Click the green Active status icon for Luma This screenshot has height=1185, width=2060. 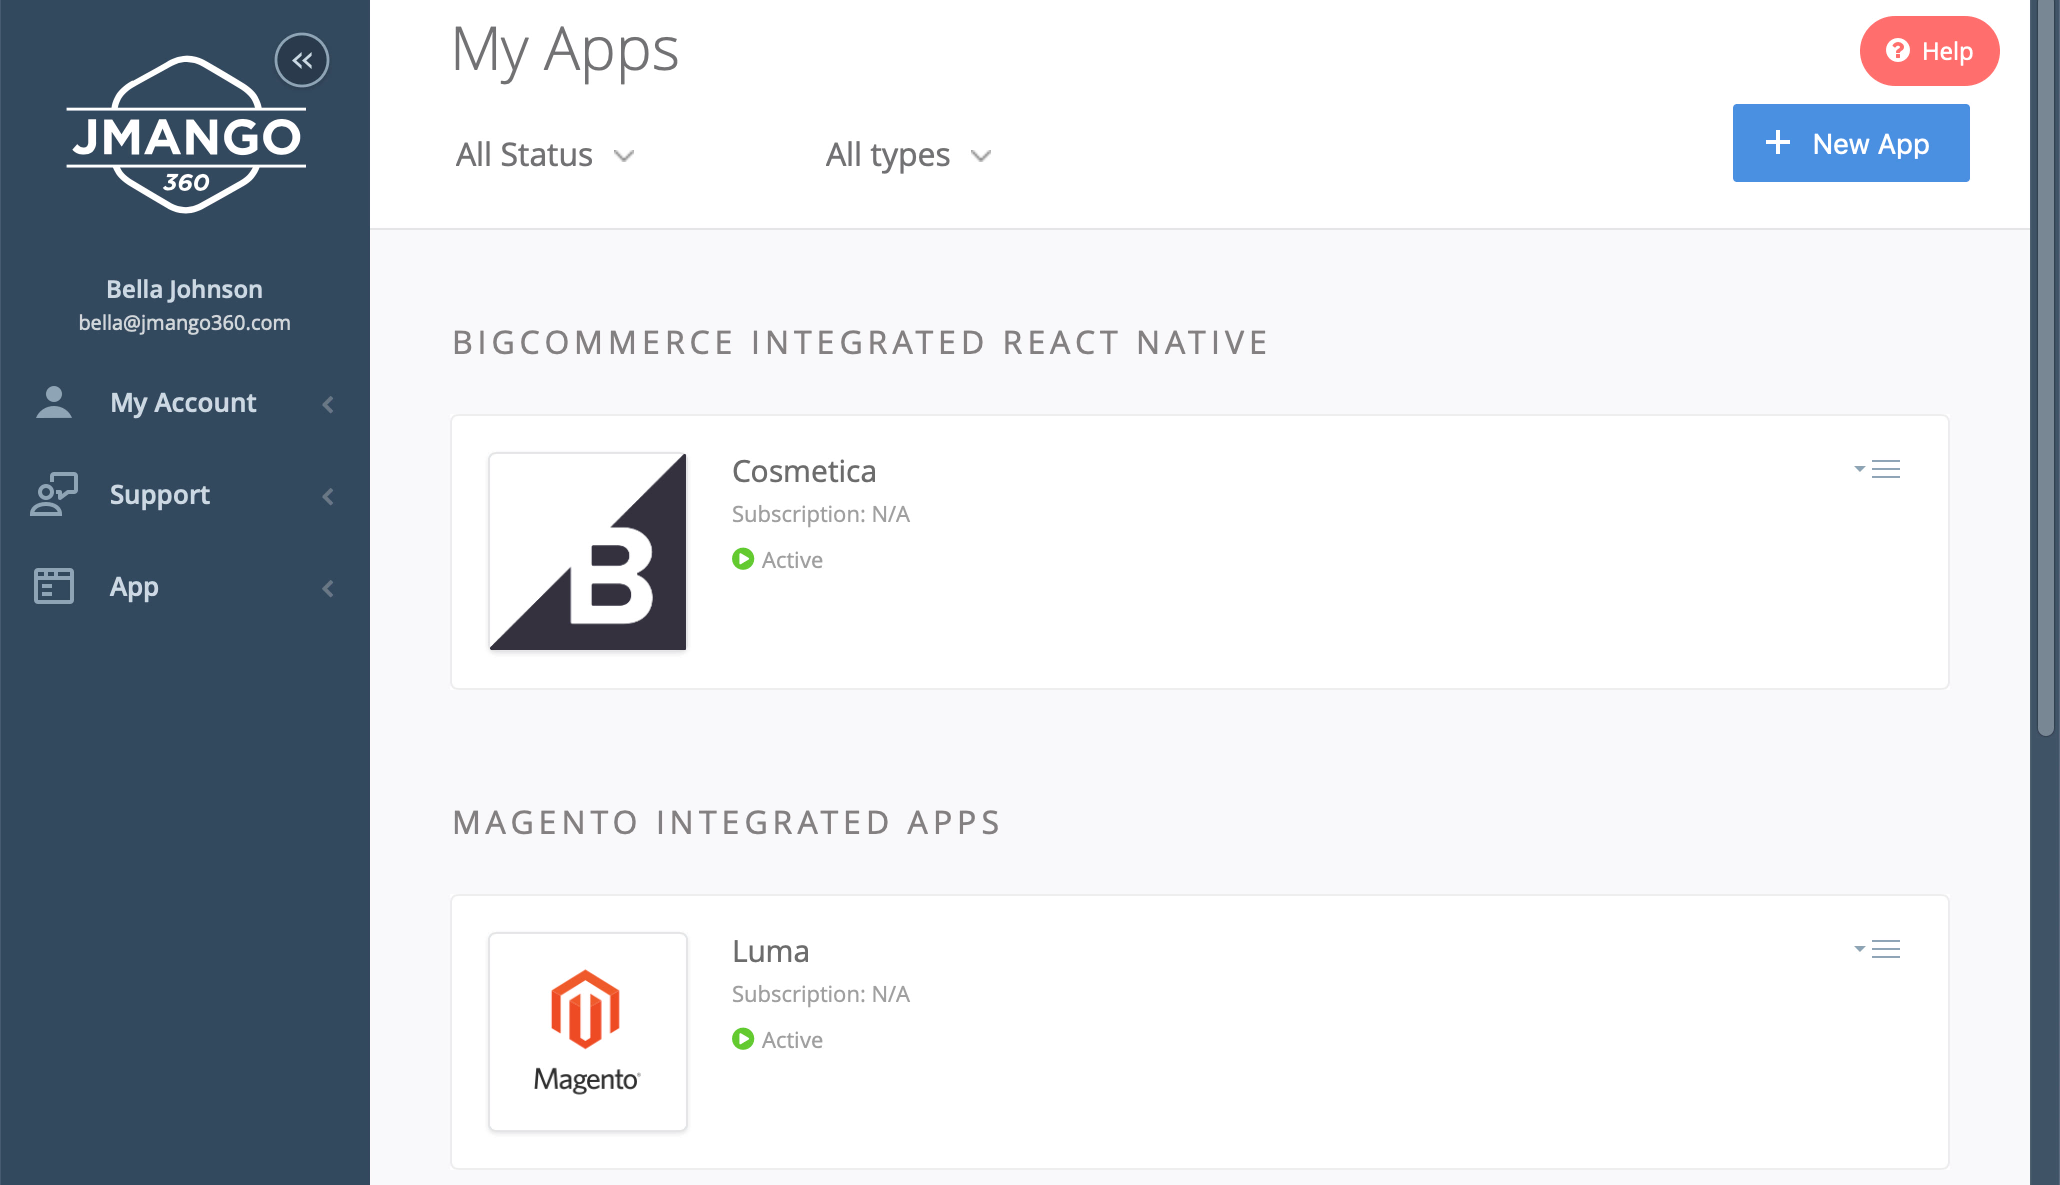tap(743, 1039)
